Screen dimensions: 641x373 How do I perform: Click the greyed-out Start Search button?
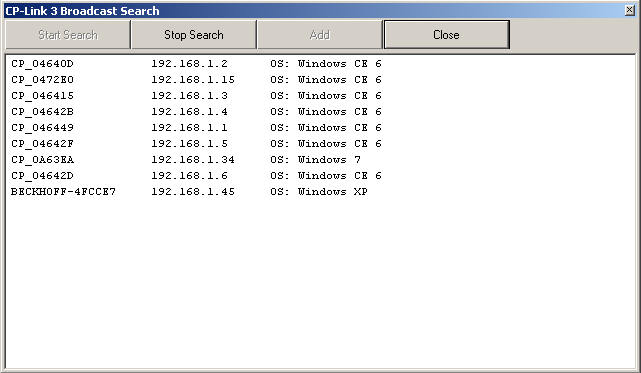point(68,35)
